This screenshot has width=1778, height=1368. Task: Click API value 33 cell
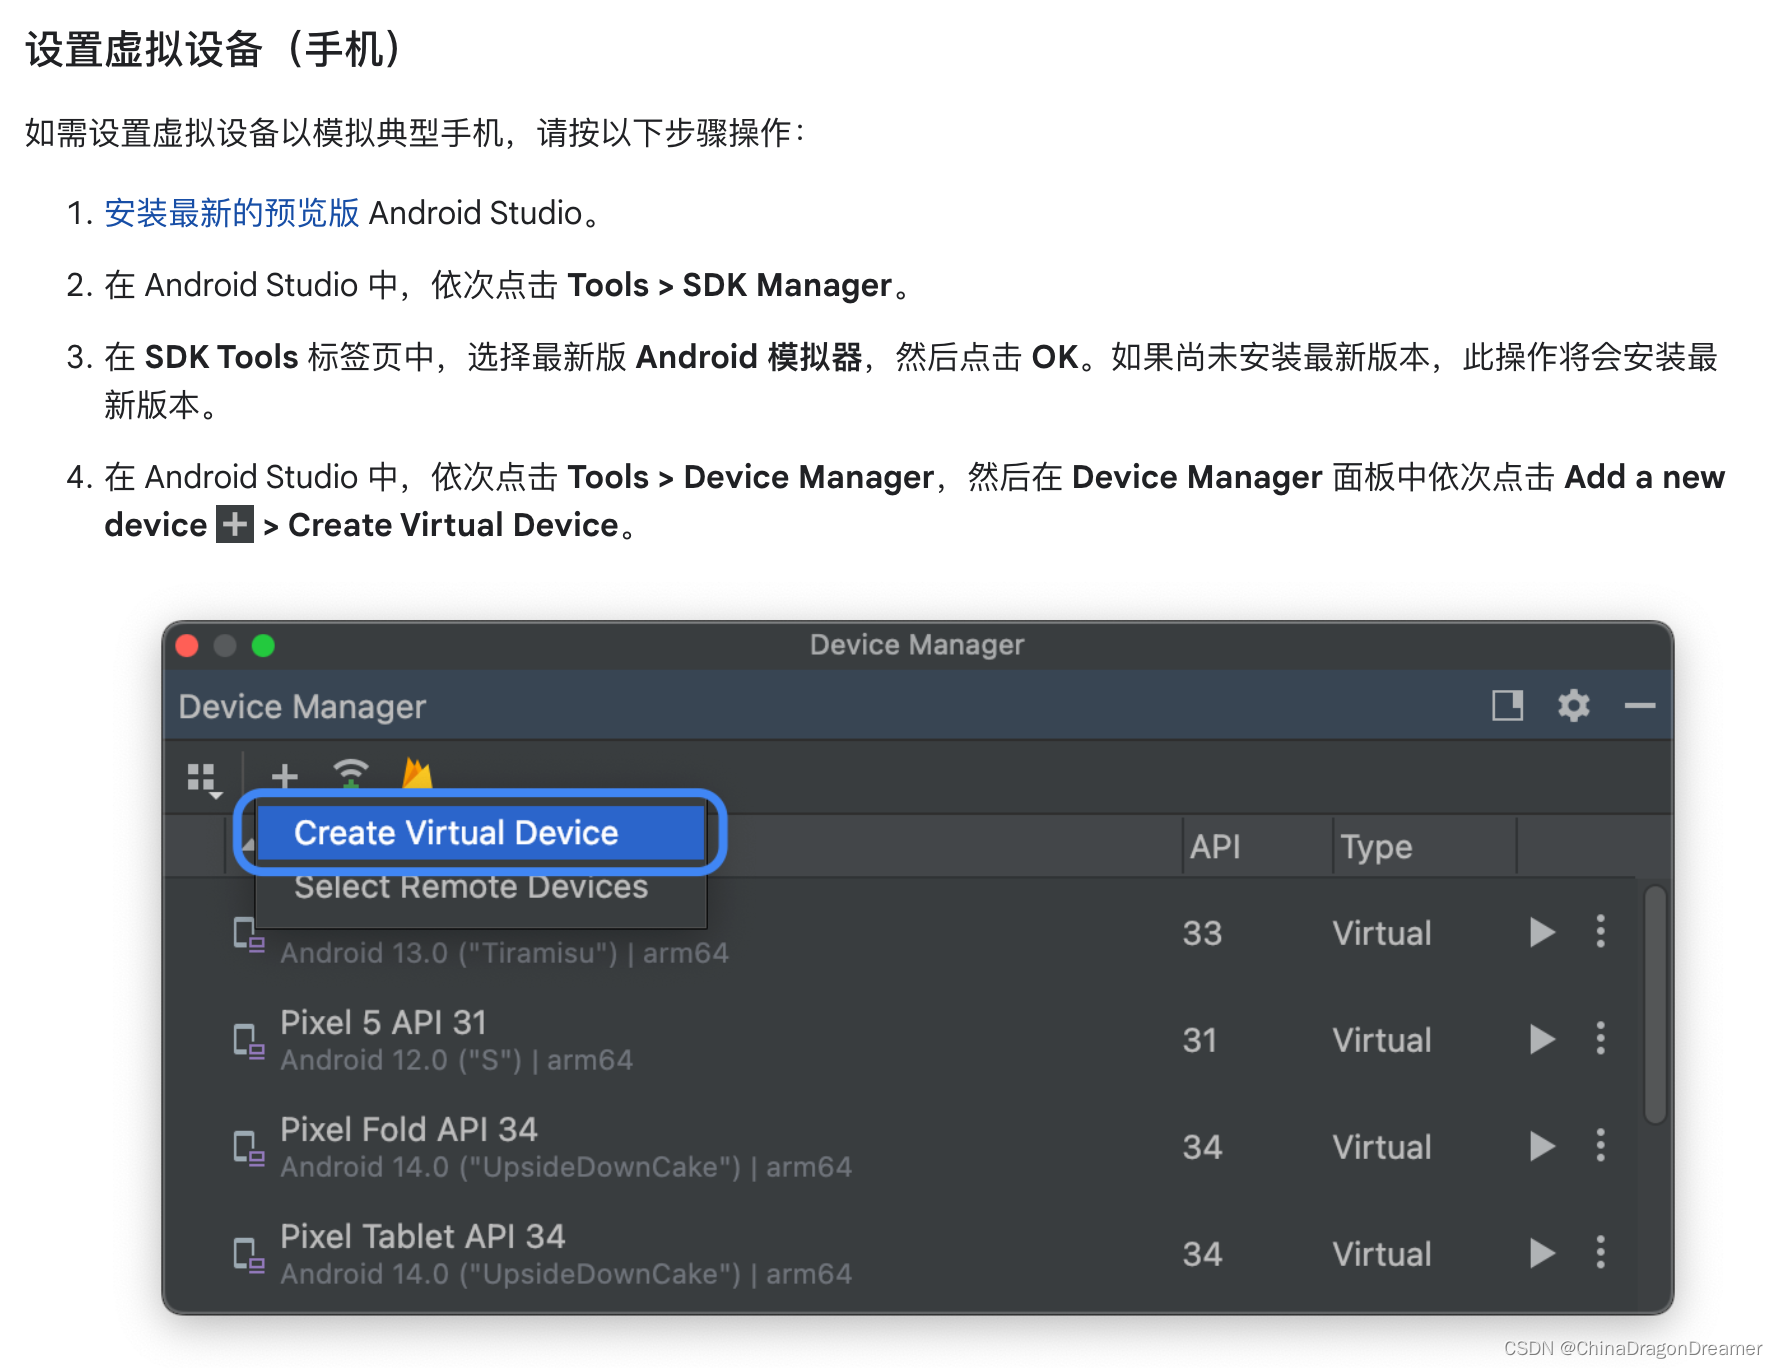(1202, 933)
